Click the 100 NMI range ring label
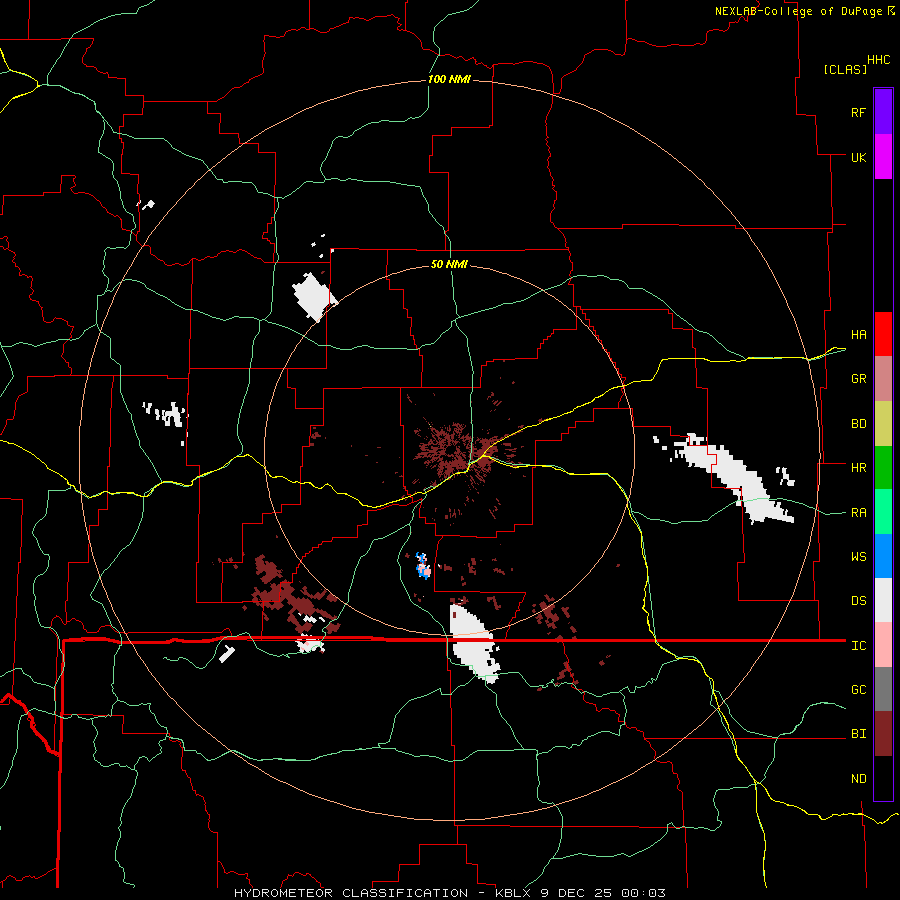 [x=449, y=79]
